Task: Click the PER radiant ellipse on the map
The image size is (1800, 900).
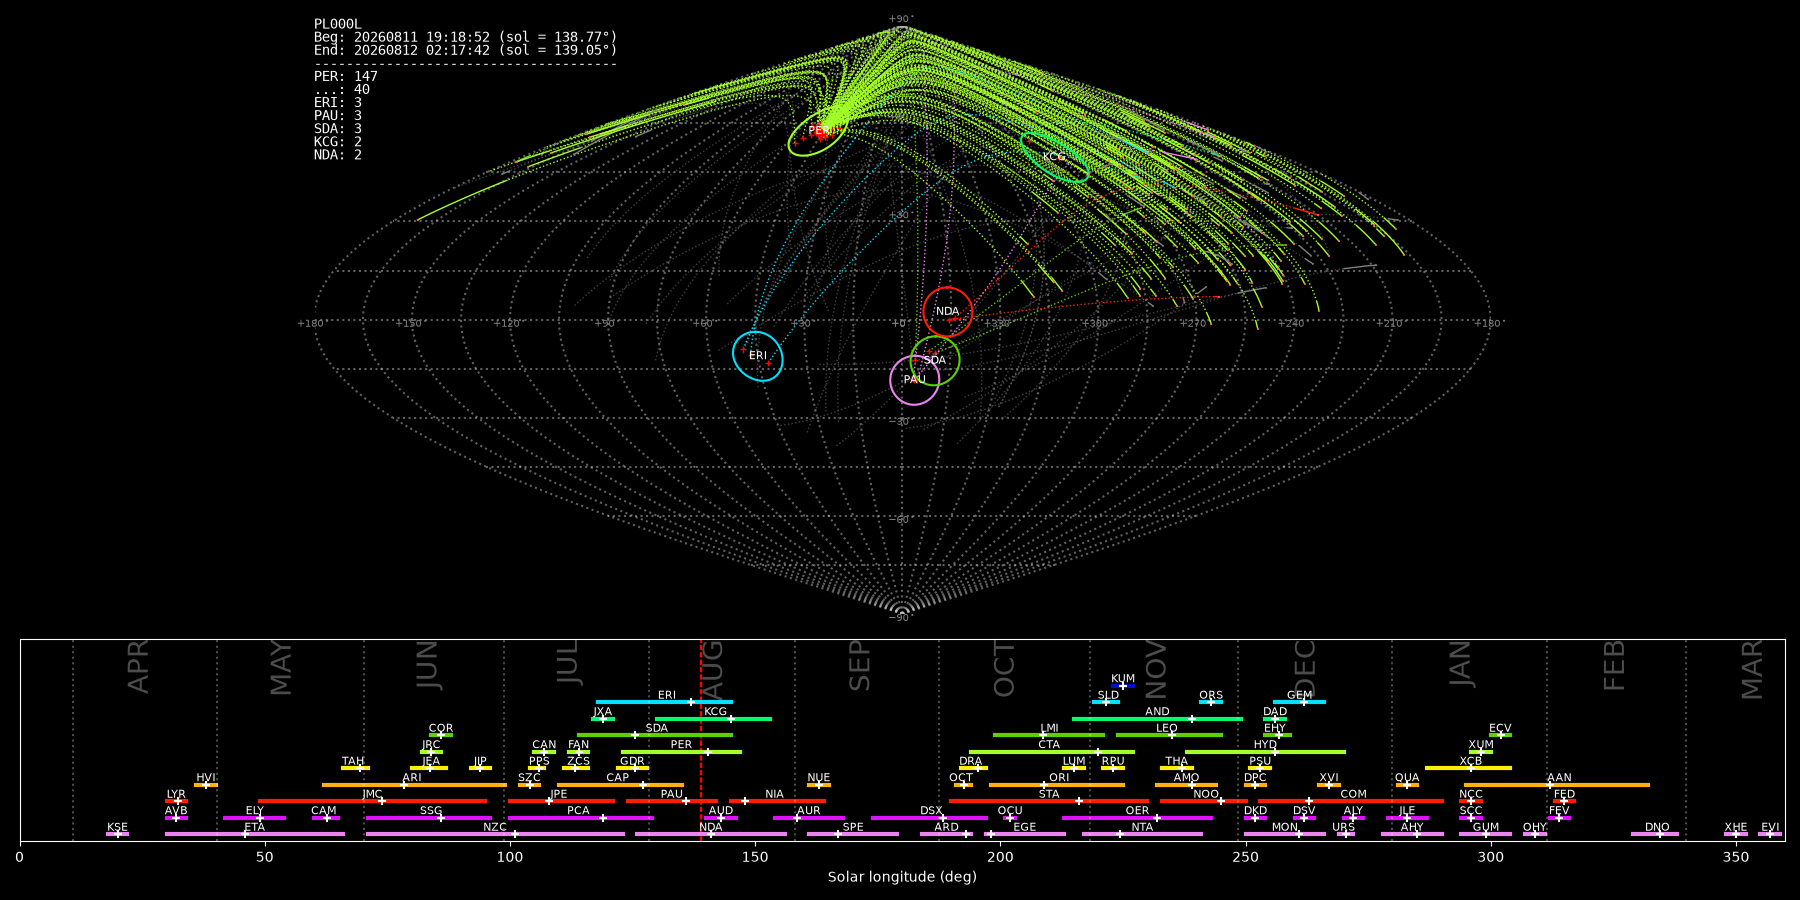Action: point(818,132)
